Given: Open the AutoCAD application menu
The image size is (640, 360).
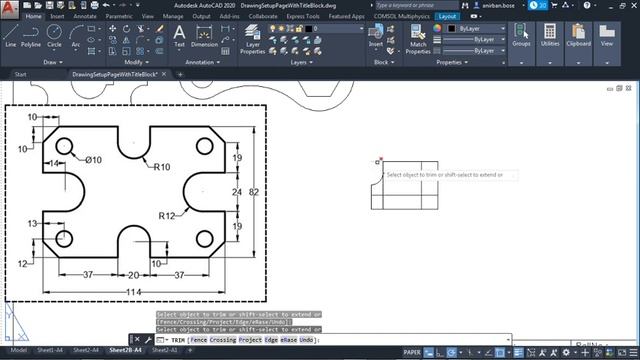Looking at the screenshot, I should point(9,9).
